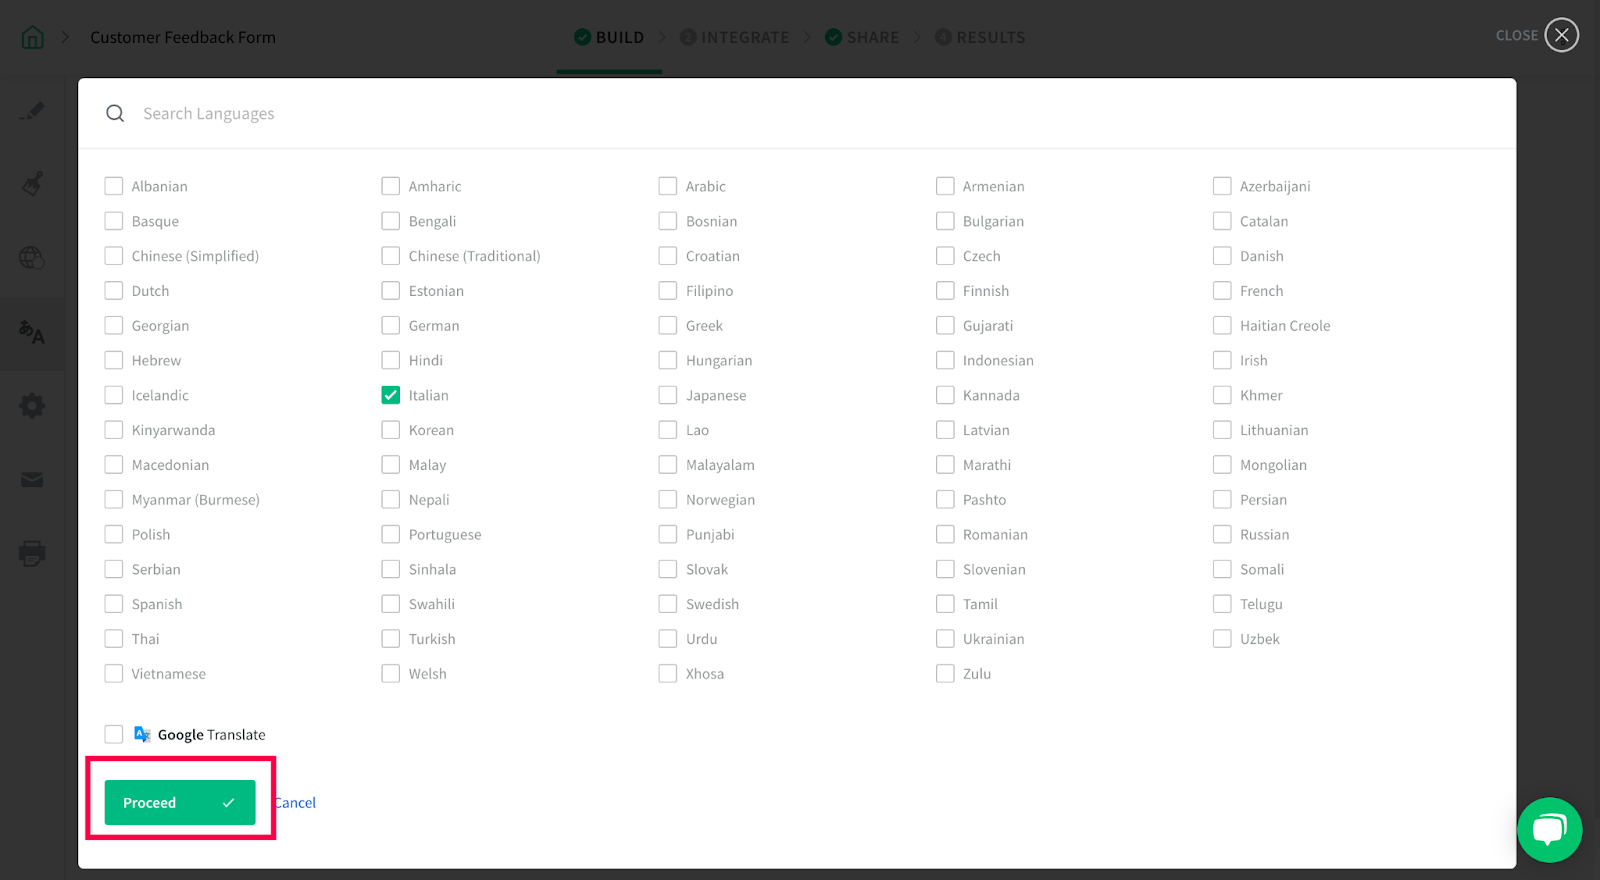
Task: Open the printer sidebar icon
Action: (32, 553)
